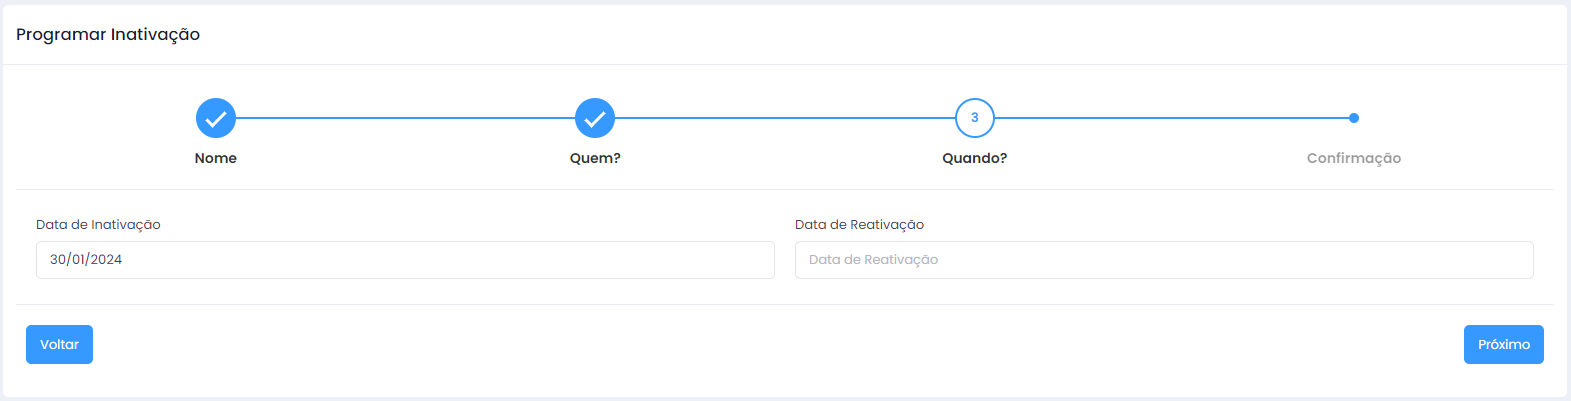Select the step 3 circle indicator
1571x401 pixels.
(975, 118)
